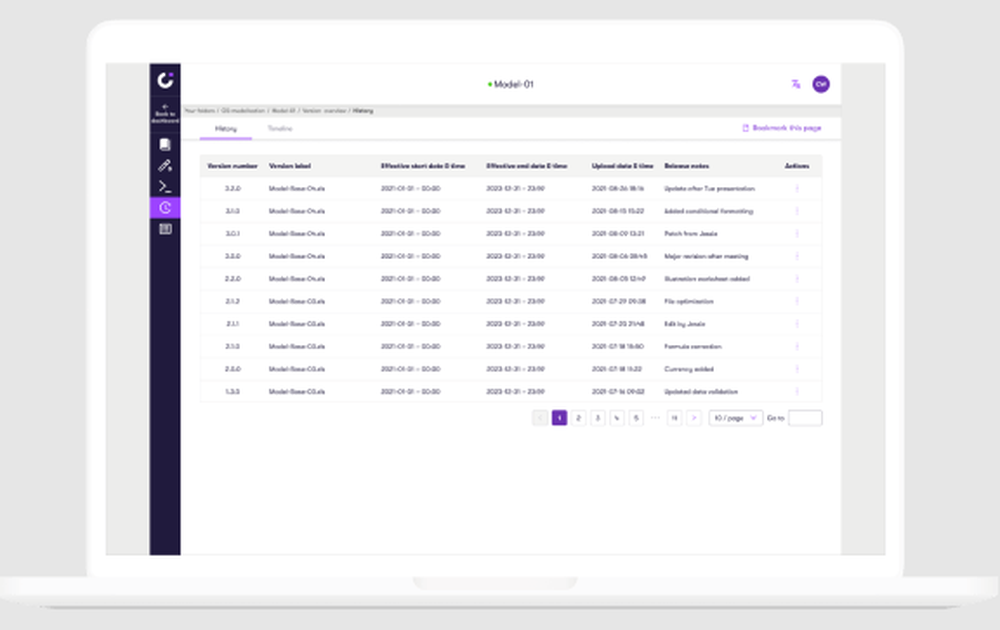
Task: Click the Version number column header
Action: pos(232,166)
